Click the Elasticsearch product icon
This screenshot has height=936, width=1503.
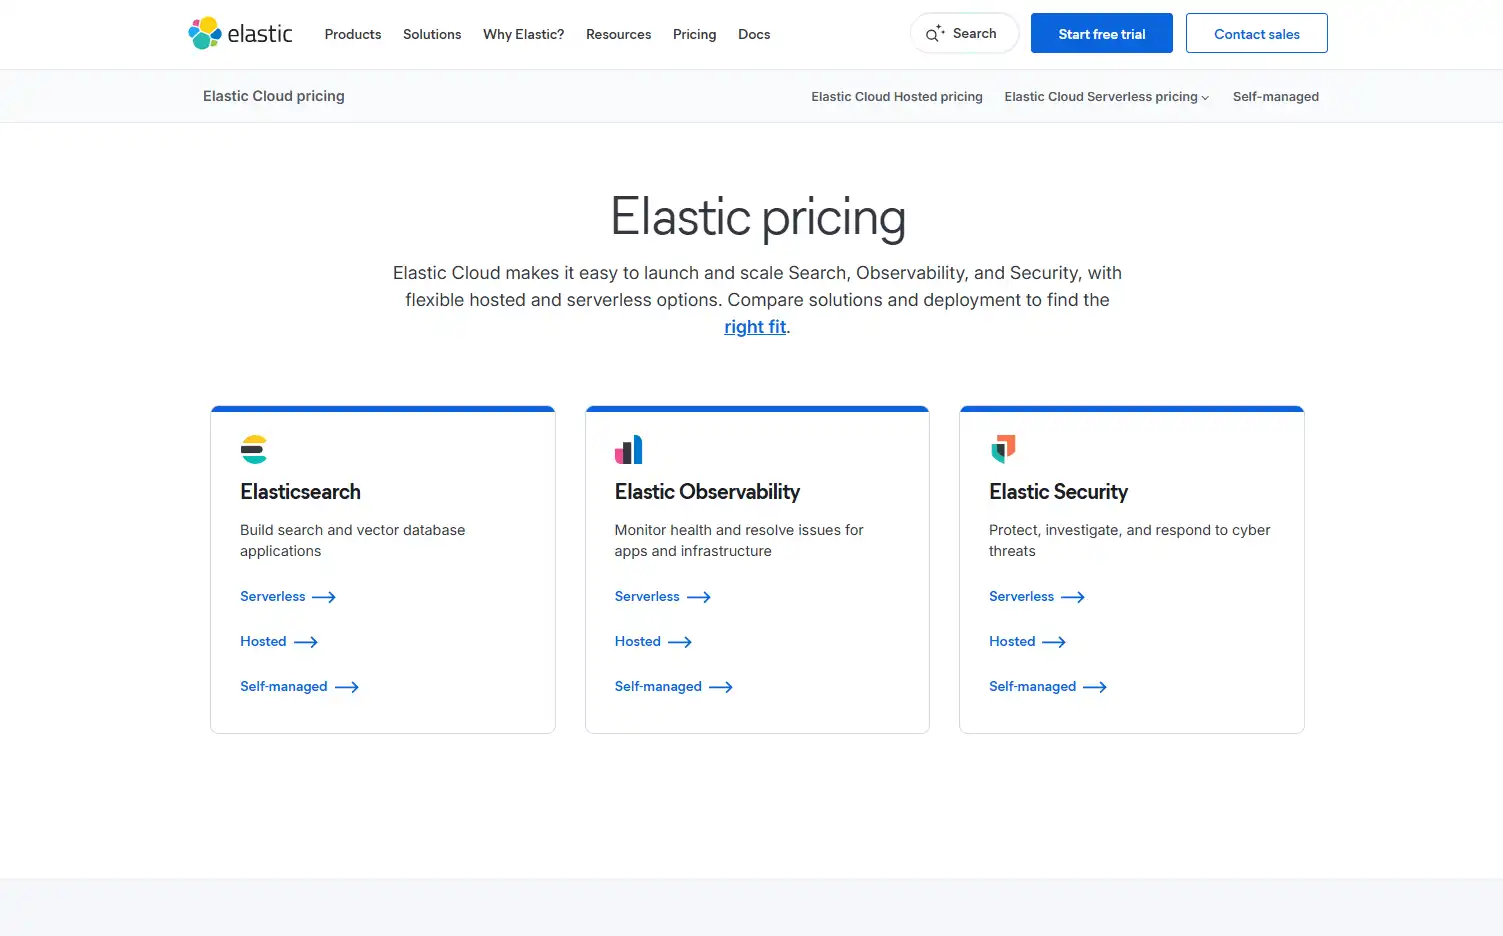click(x=254, y=449)
